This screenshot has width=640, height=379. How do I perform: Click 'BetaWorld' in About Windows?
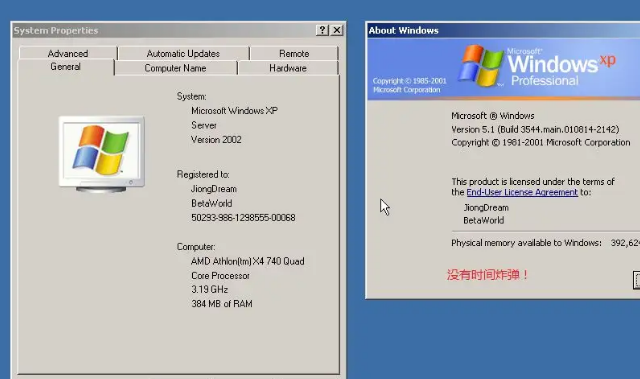[484, 220]
